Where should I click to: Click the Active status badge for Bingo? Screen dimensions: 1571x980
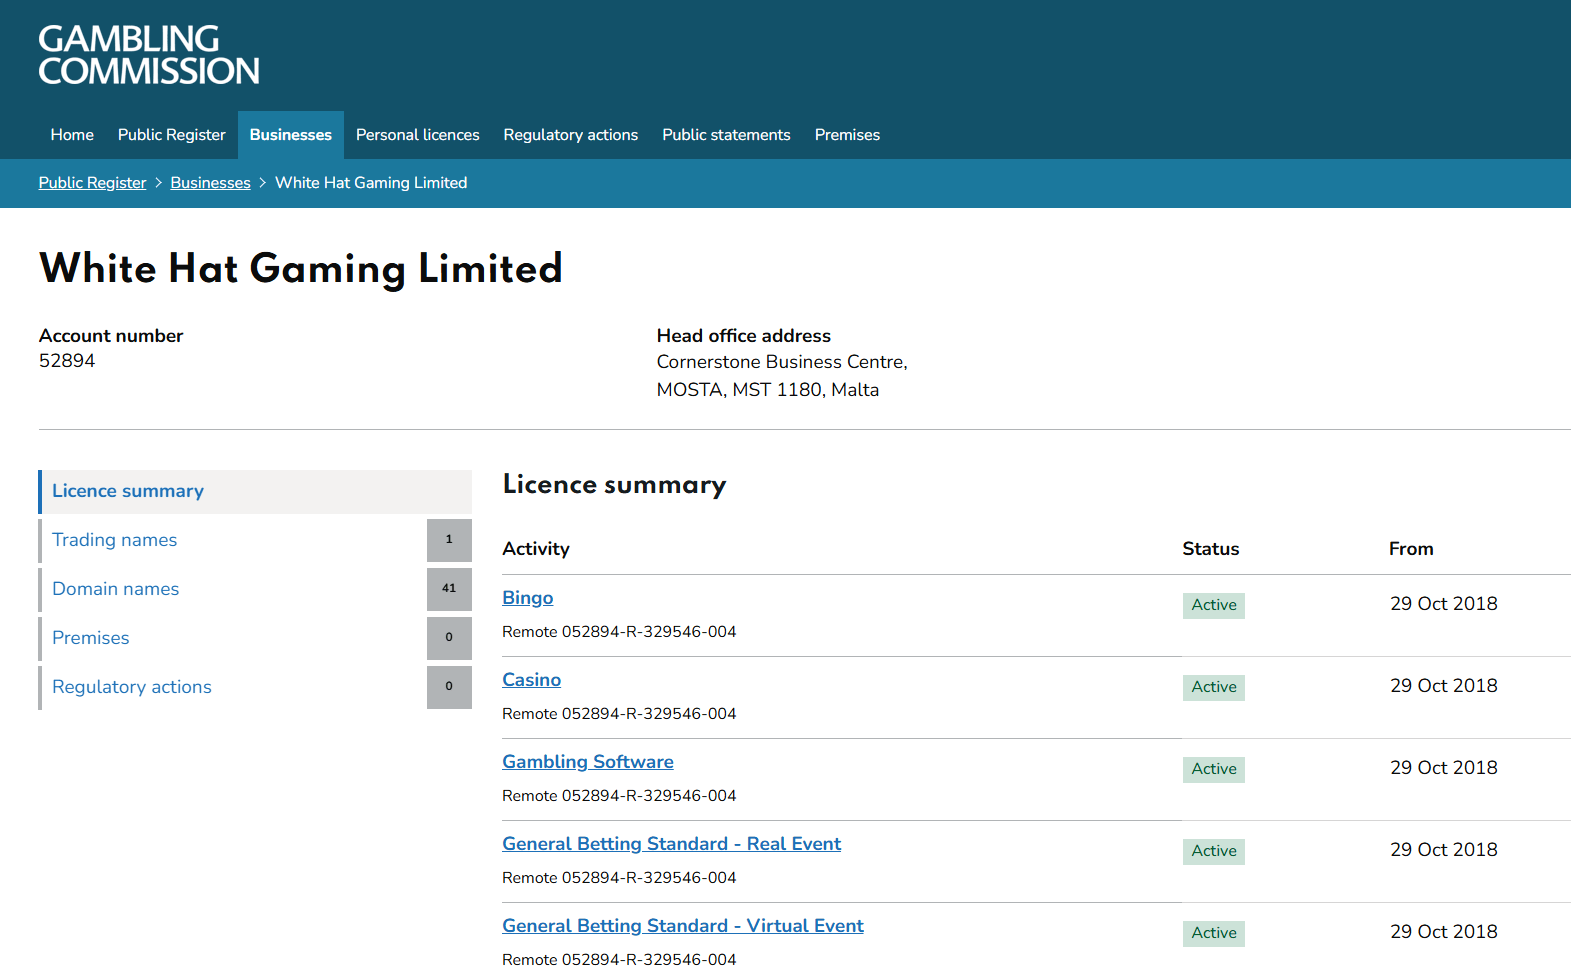[x=1214, y=605]
